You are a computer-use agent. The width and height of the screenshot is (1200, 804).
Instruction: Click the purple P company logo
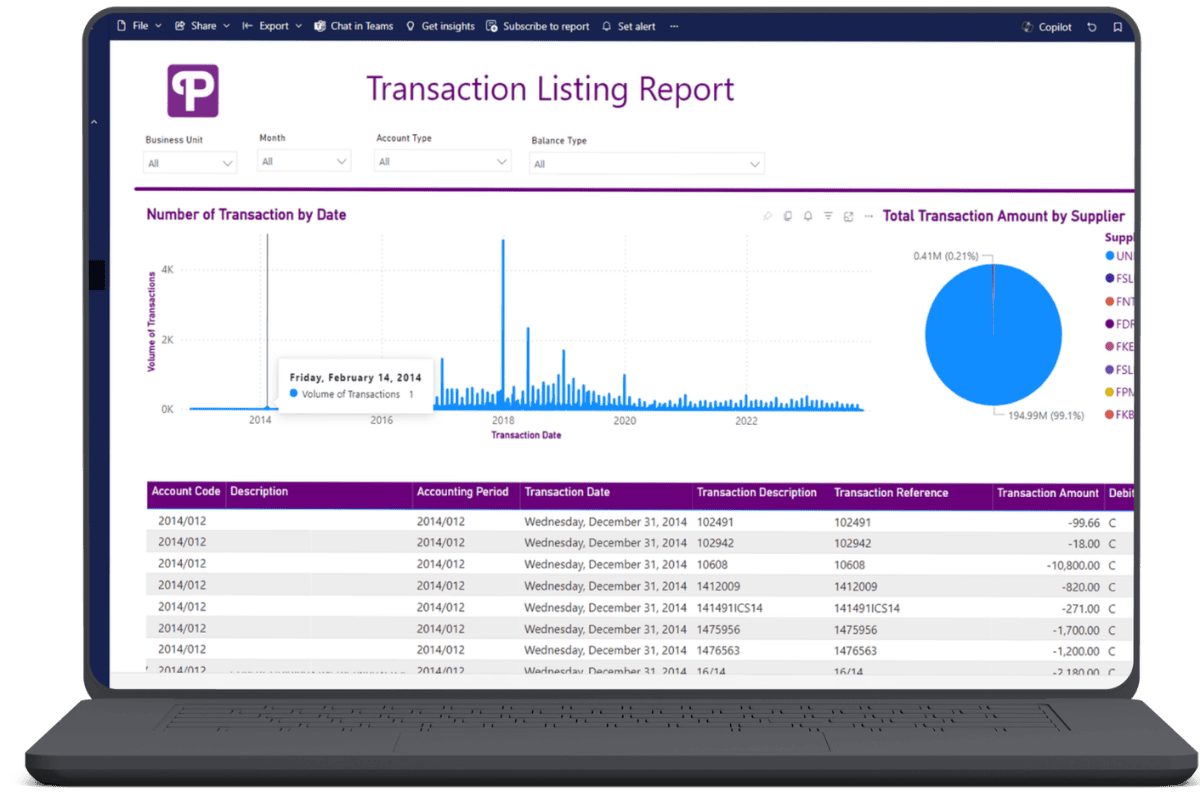[192, 91]
